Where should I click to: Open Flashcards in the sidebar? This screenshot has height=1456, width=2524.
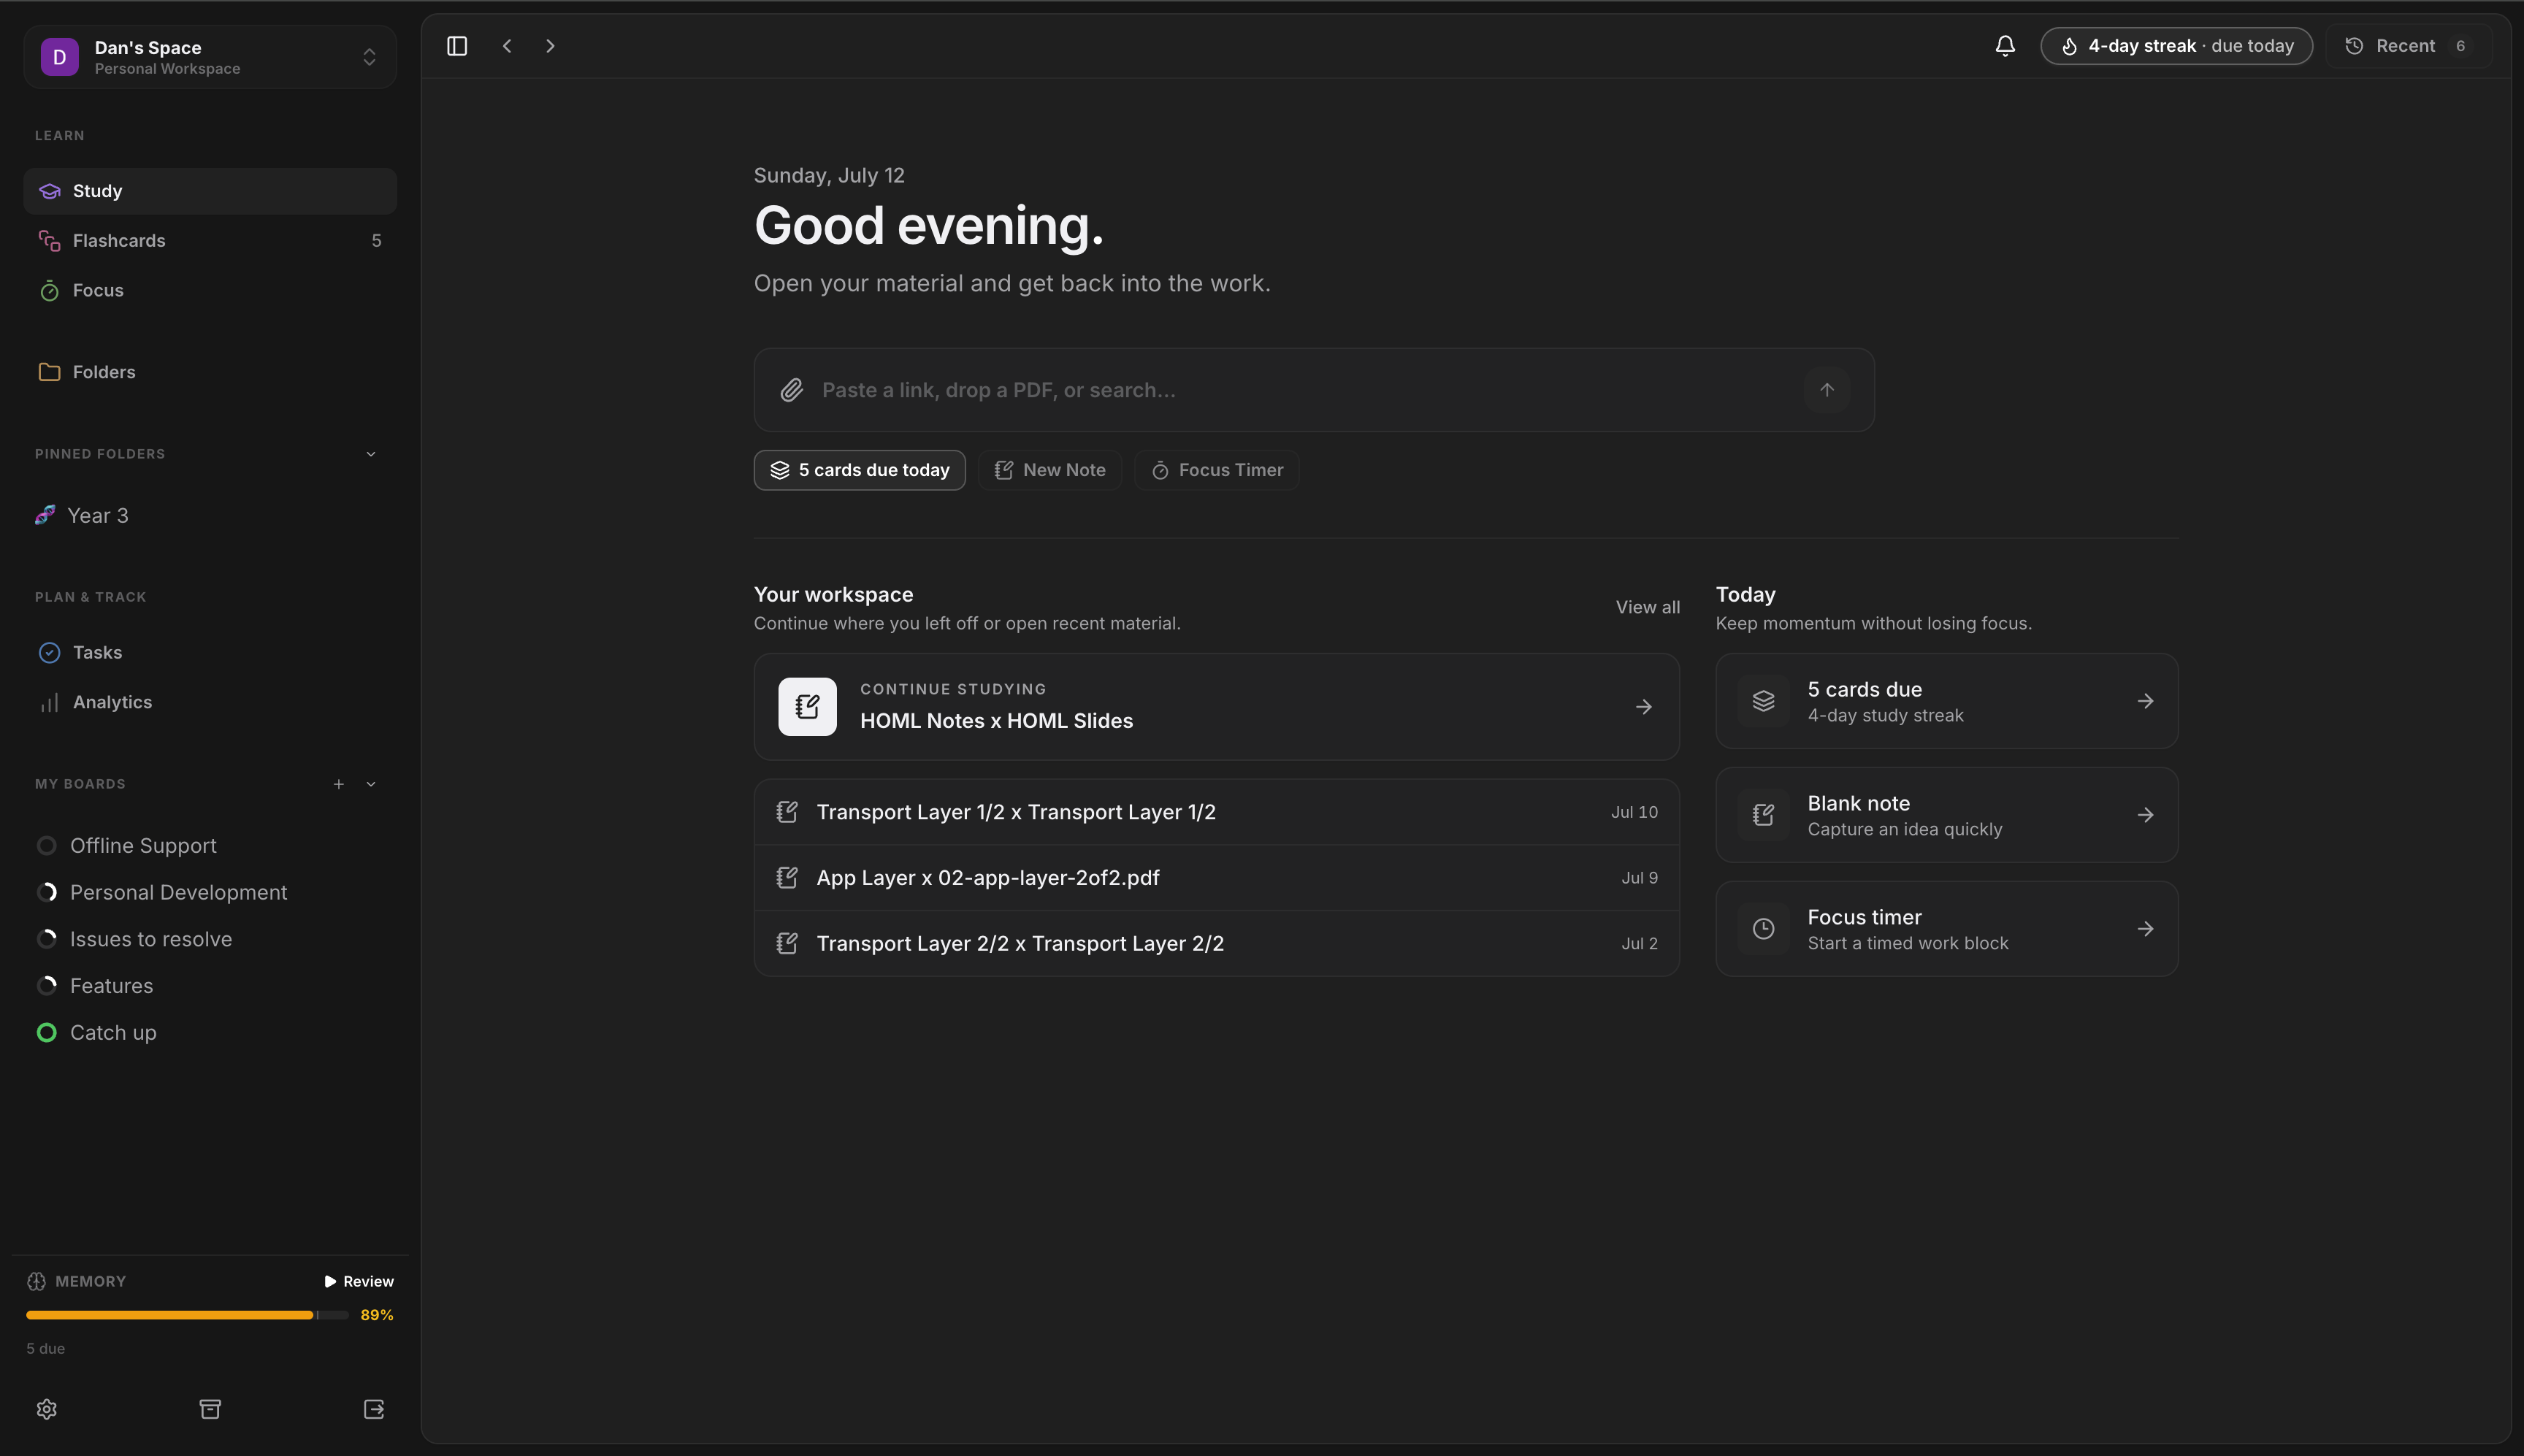point(210,241)
